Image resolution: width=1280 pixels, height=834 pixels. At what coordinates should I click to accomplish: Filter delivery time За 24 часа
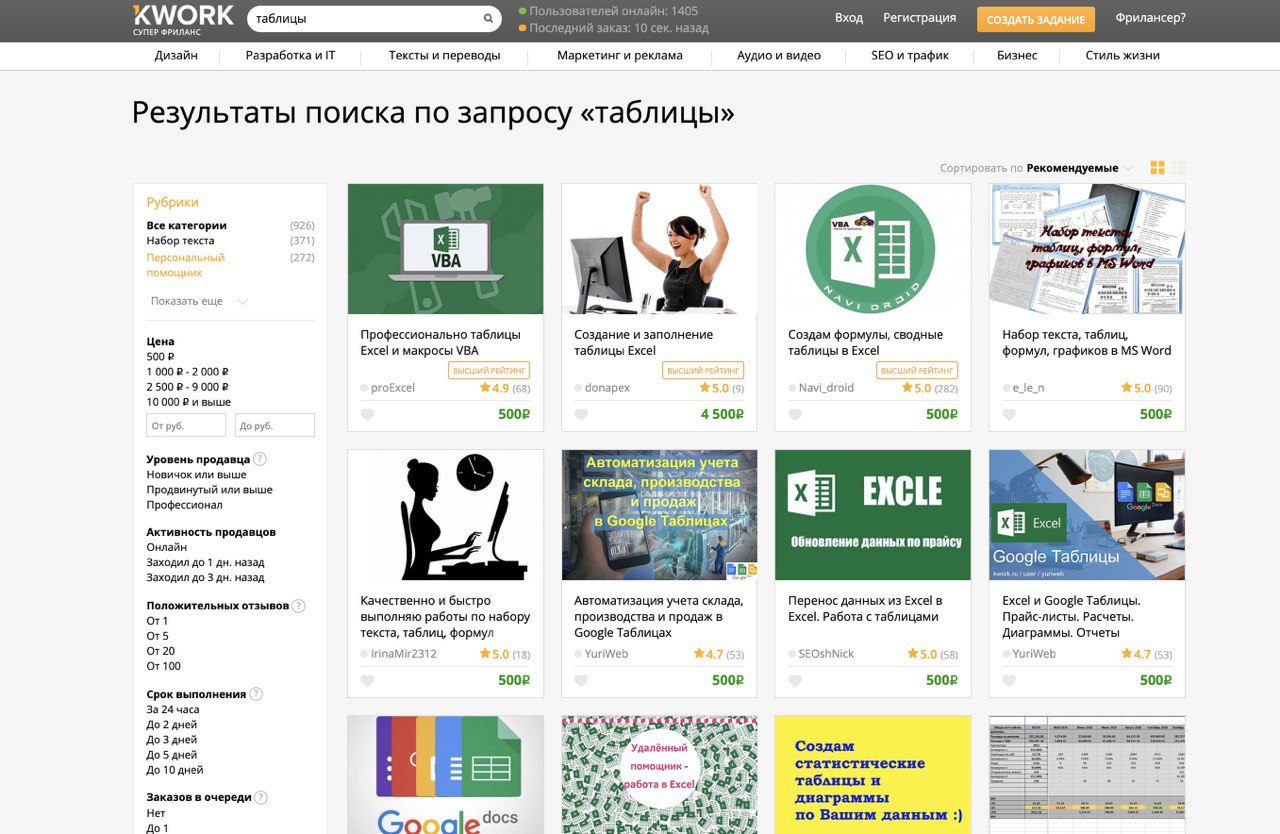coord(172,710)
